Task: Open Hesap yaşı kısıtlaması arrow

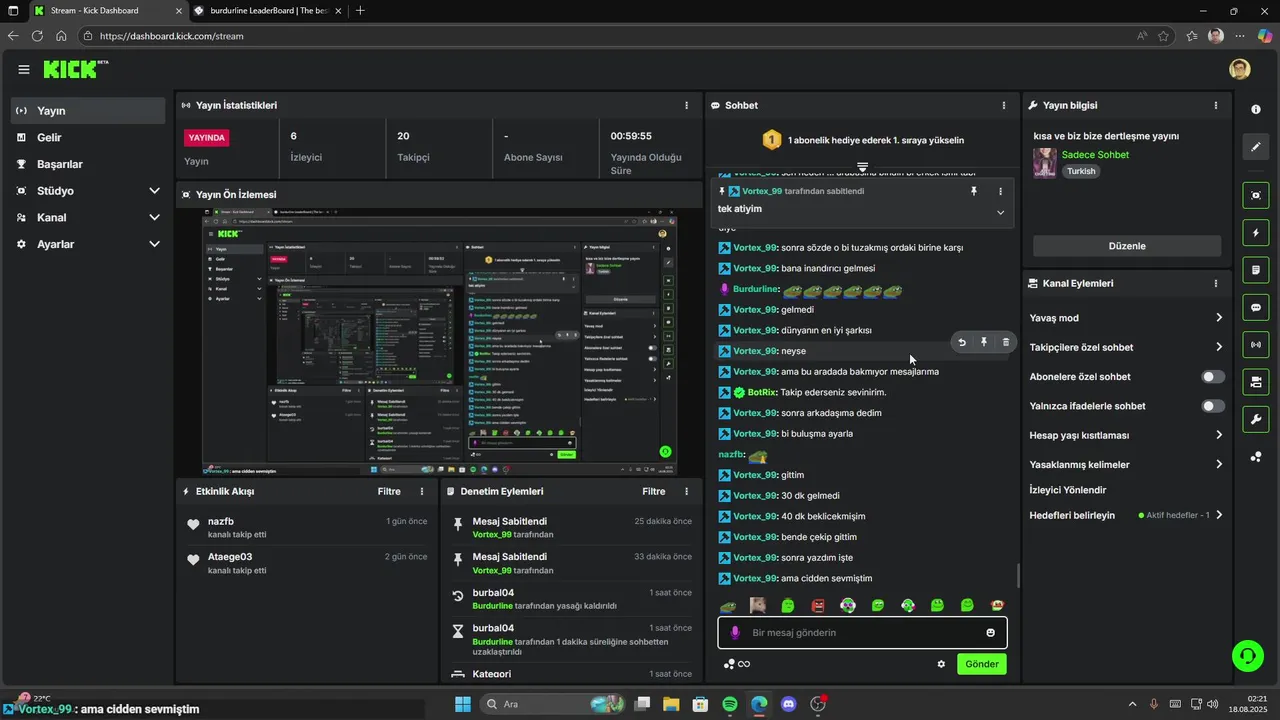Action: coord(1219,435)
